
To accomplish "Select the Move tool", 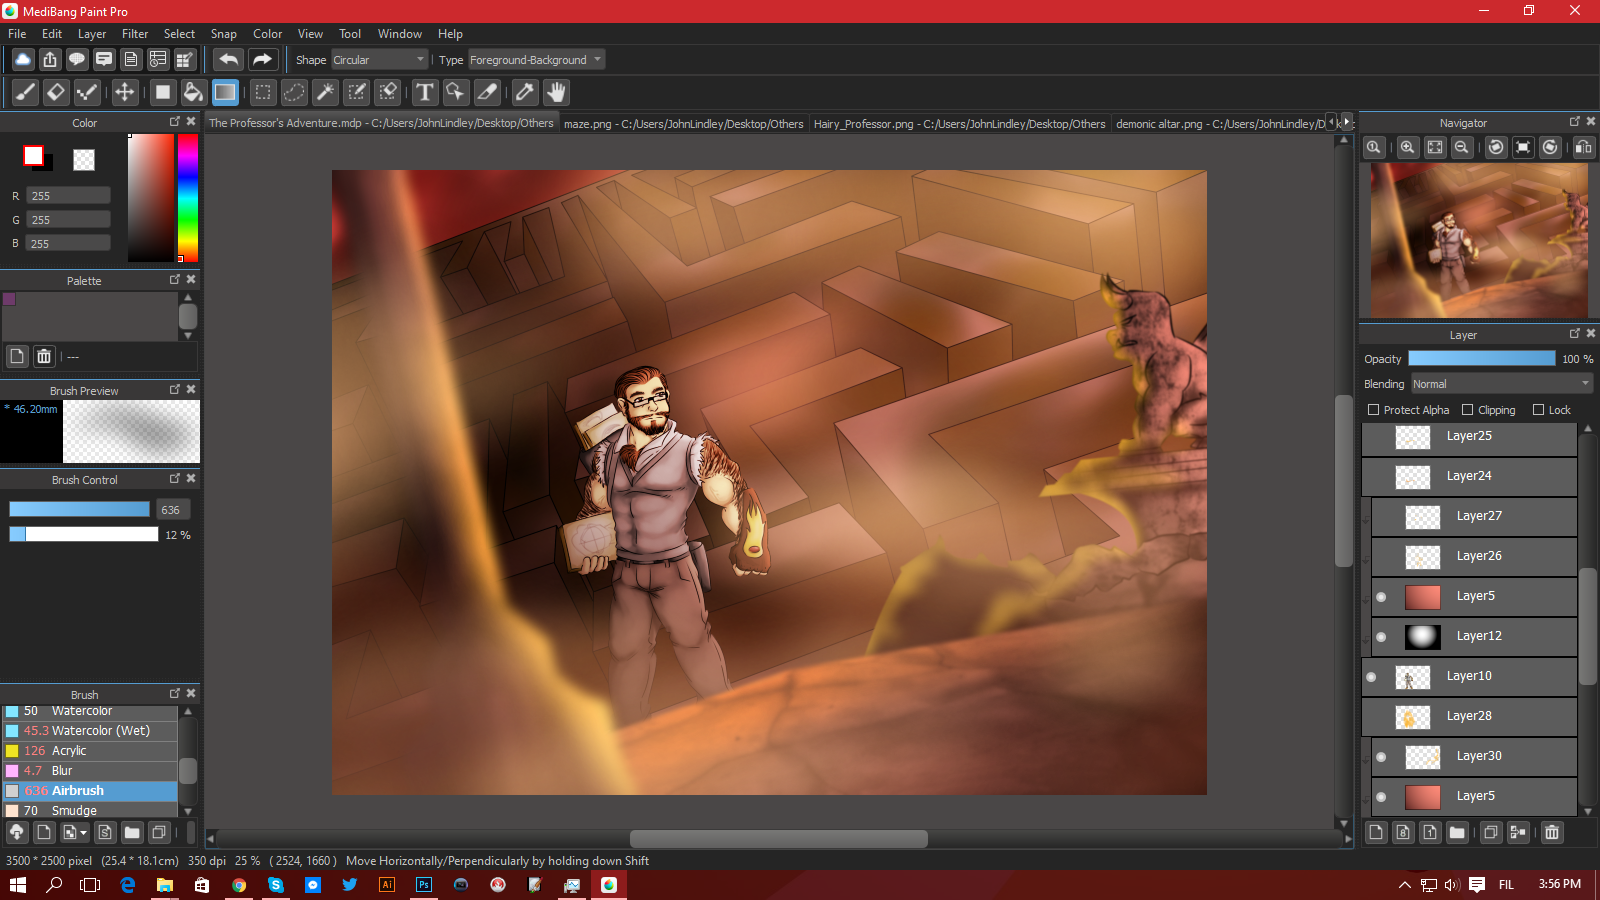I will tap(124, 93).
